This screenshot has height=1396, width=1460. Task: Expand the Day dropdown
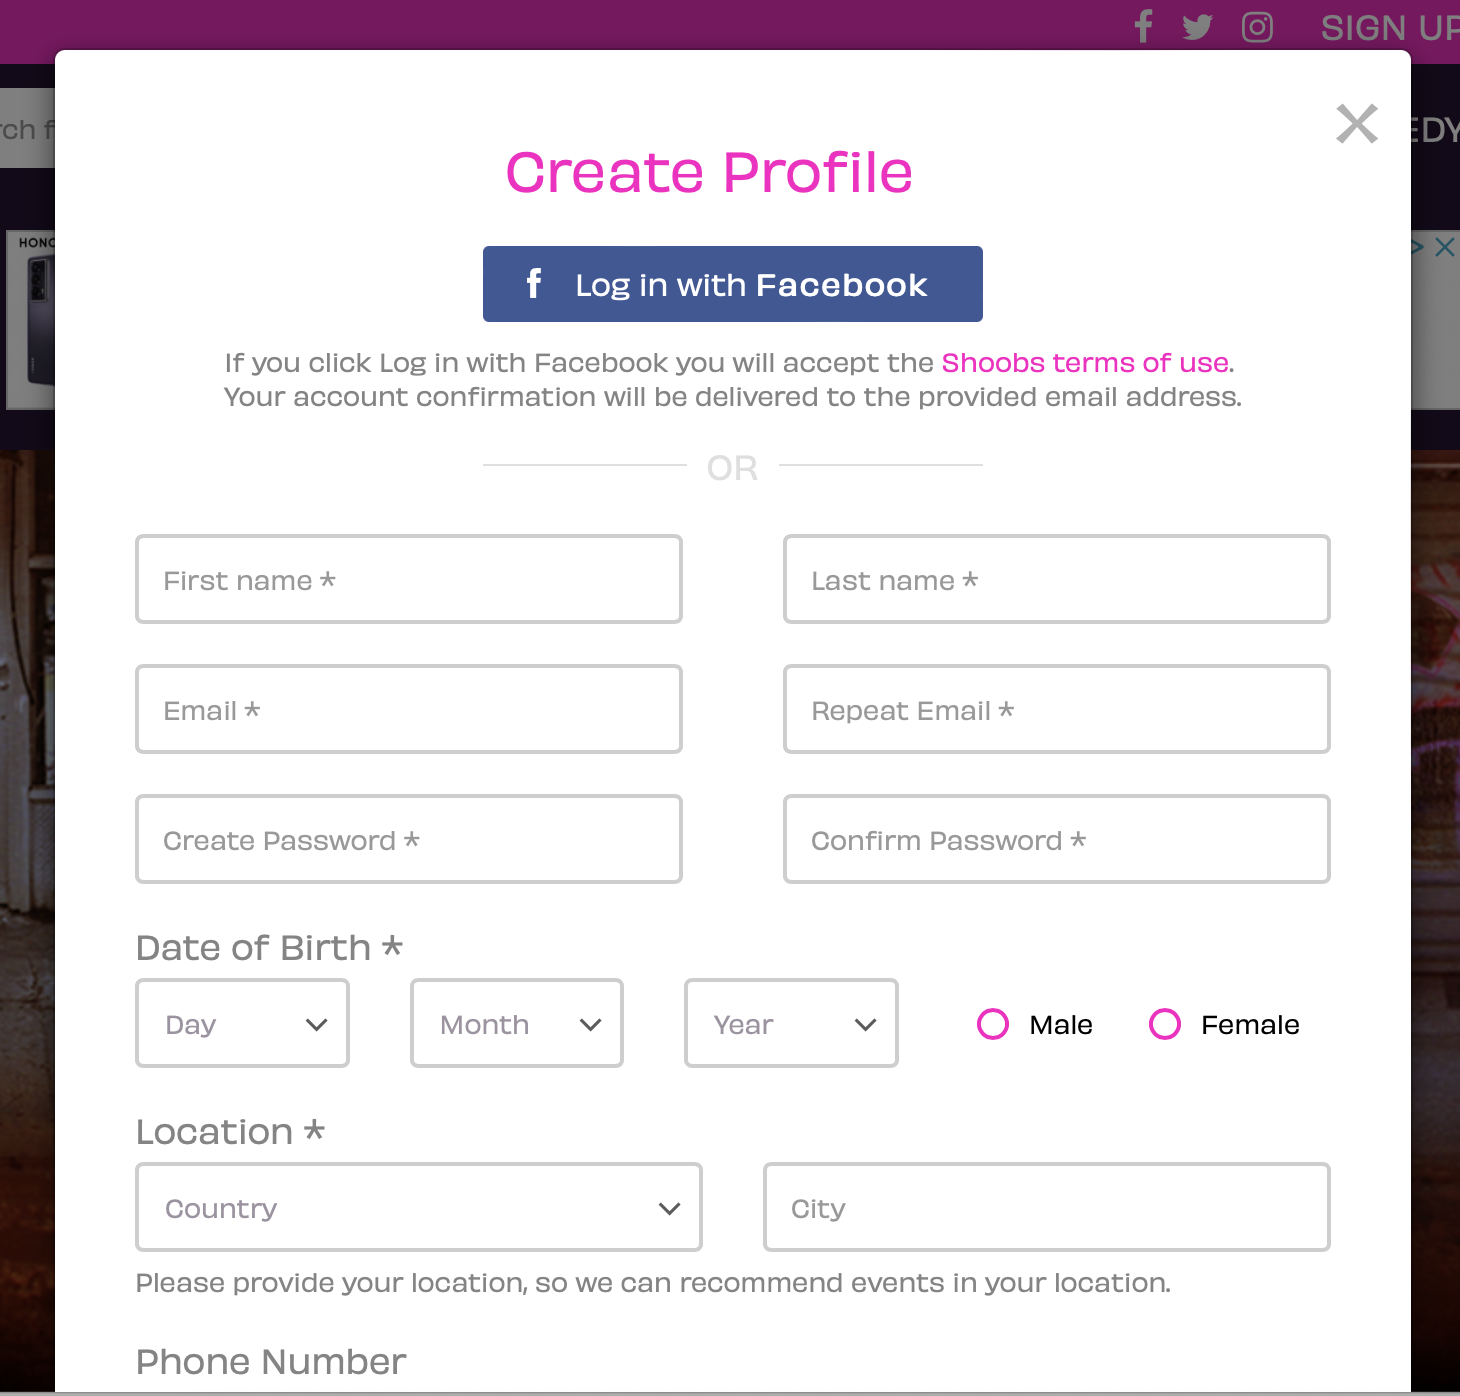(x=243, y=1023)
